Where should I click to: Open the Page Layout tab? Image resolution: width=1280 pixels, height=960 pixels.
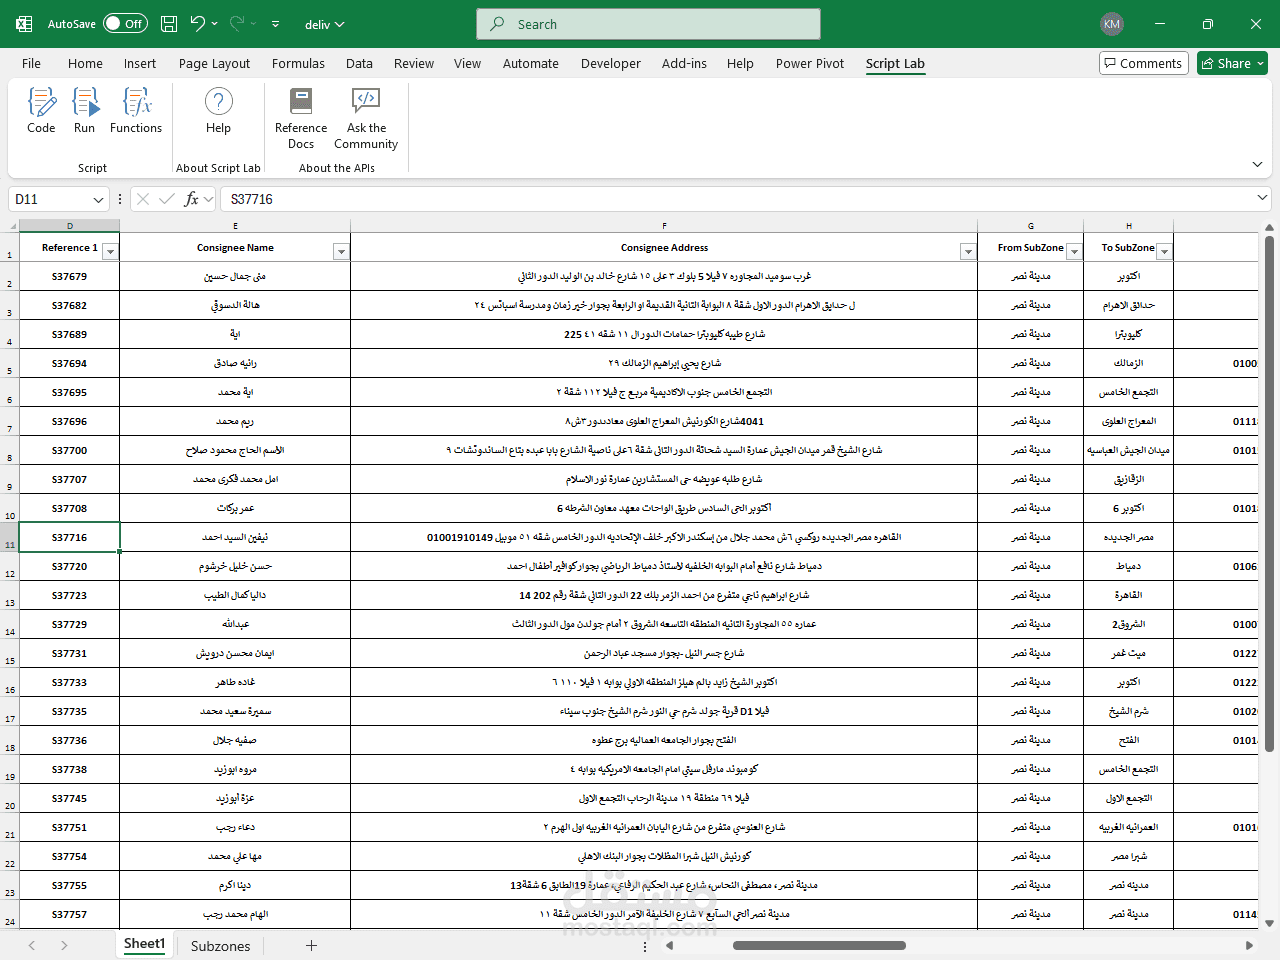[214, 63]
